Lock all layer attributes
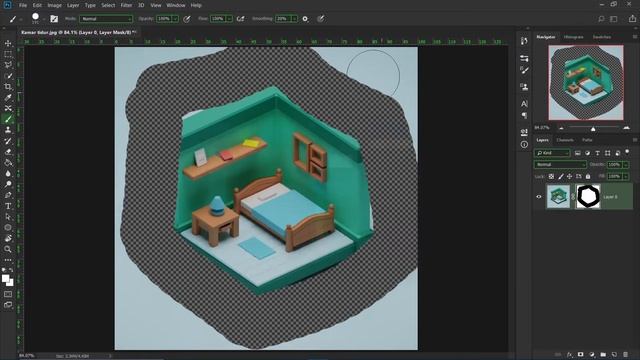The image size is (640, 360). click(588, 176)
